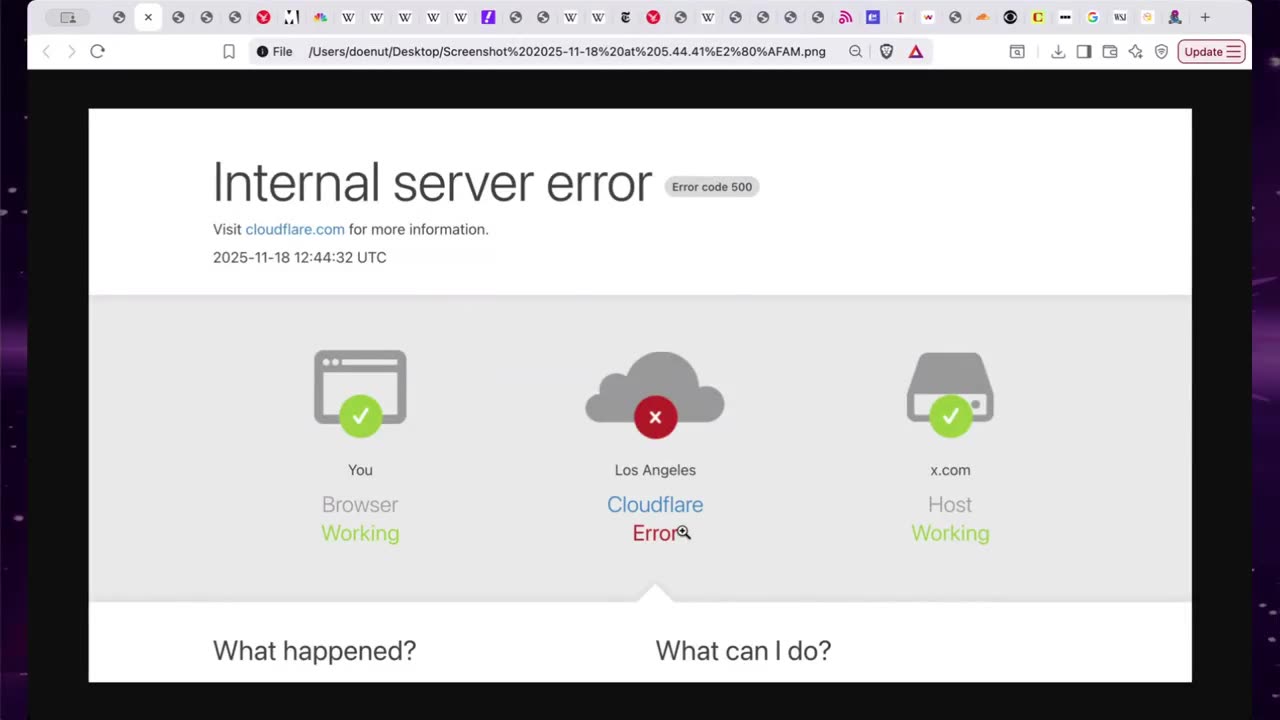This screenshot has width=1280, height=720.
Task: Click the 'Working' status under Host
Action: (x=950, y=533)
